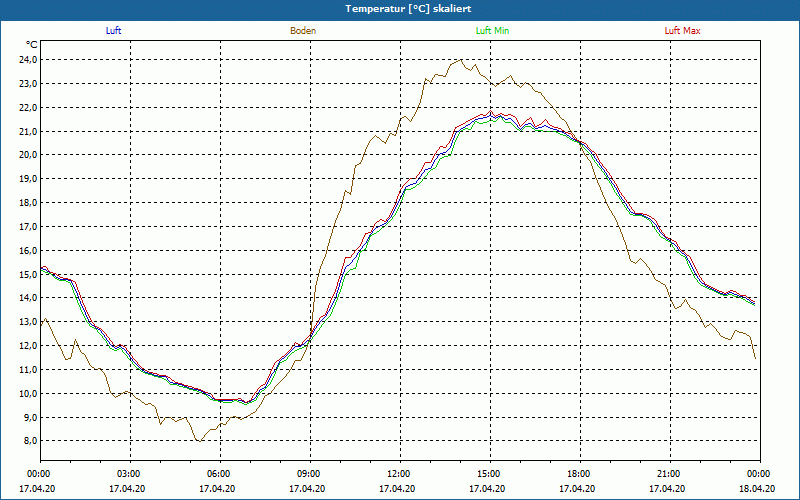
Task: Click the 09:00 time axis label
Action: click(307, 474)
